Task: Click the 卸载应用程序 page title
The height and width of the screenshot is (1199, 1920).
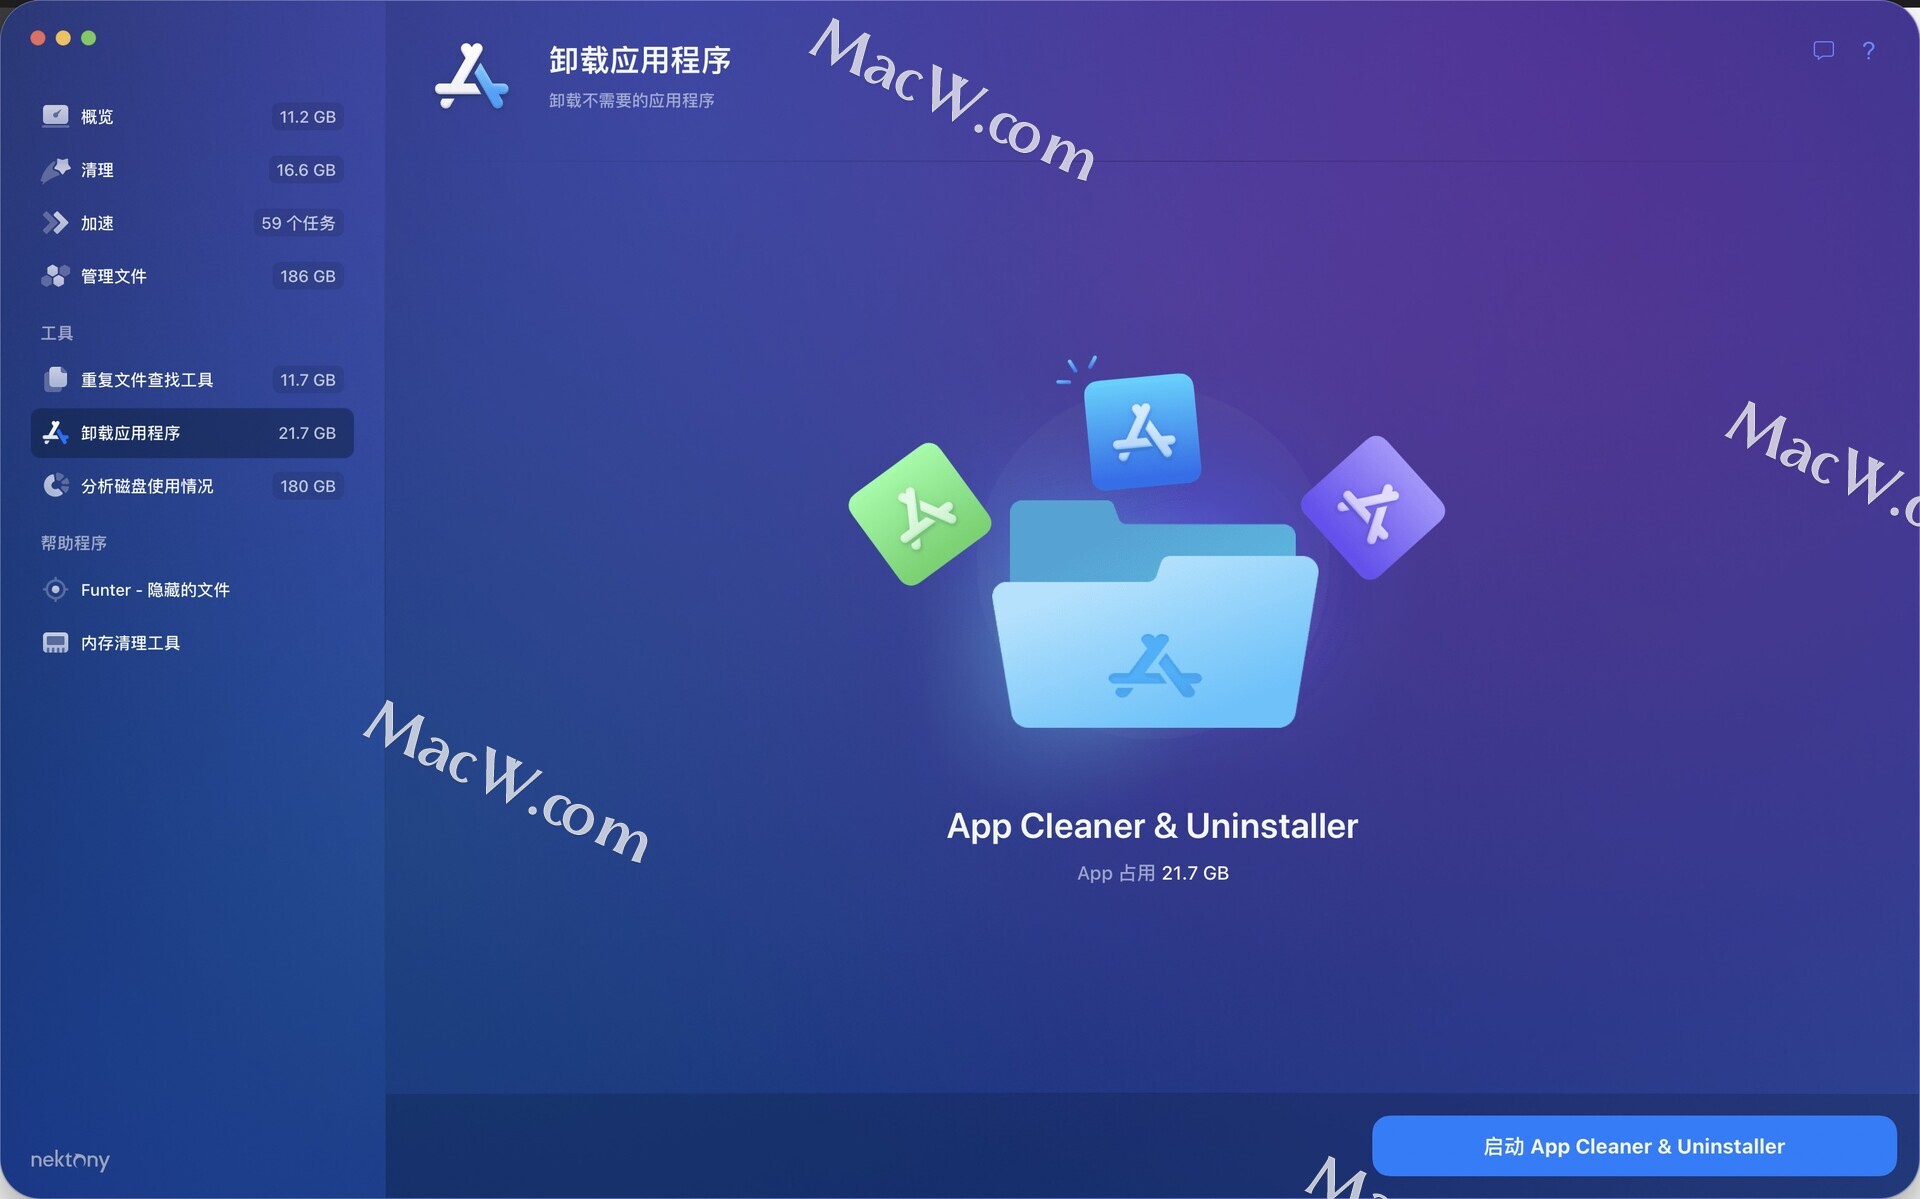Action: click(640, 60)
